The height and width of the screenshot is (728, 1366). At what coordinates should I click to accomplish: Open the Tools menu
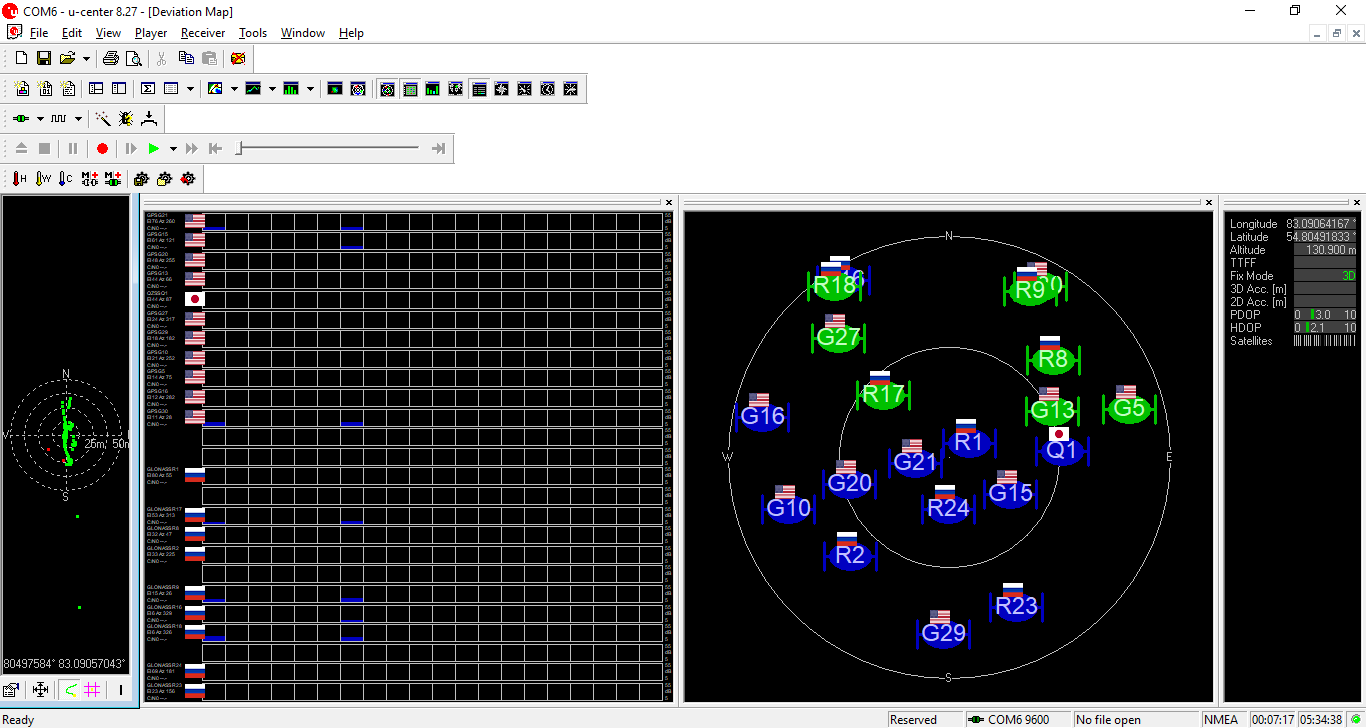coord(253,33)
